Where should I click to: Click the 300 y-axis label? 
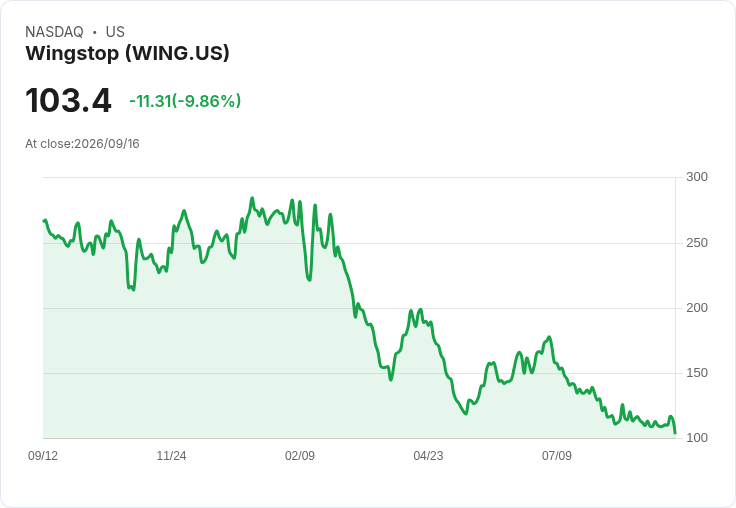pyautogui.click(x=697, y=177)
